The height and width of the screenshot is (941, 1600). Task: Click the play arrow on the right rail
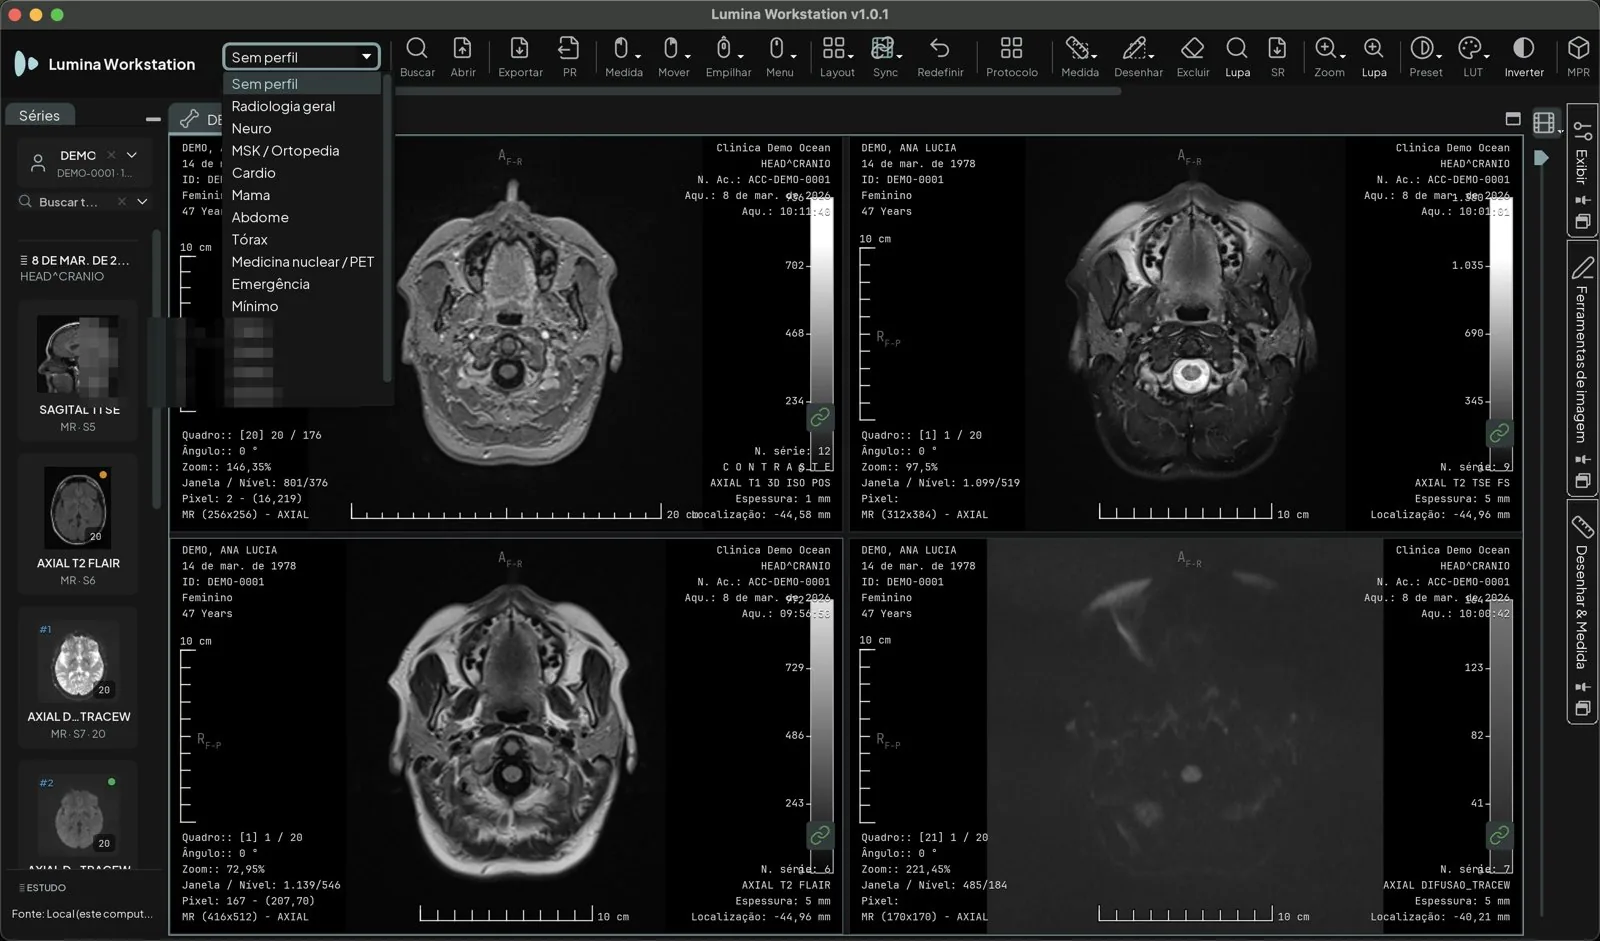[1541, 158]
